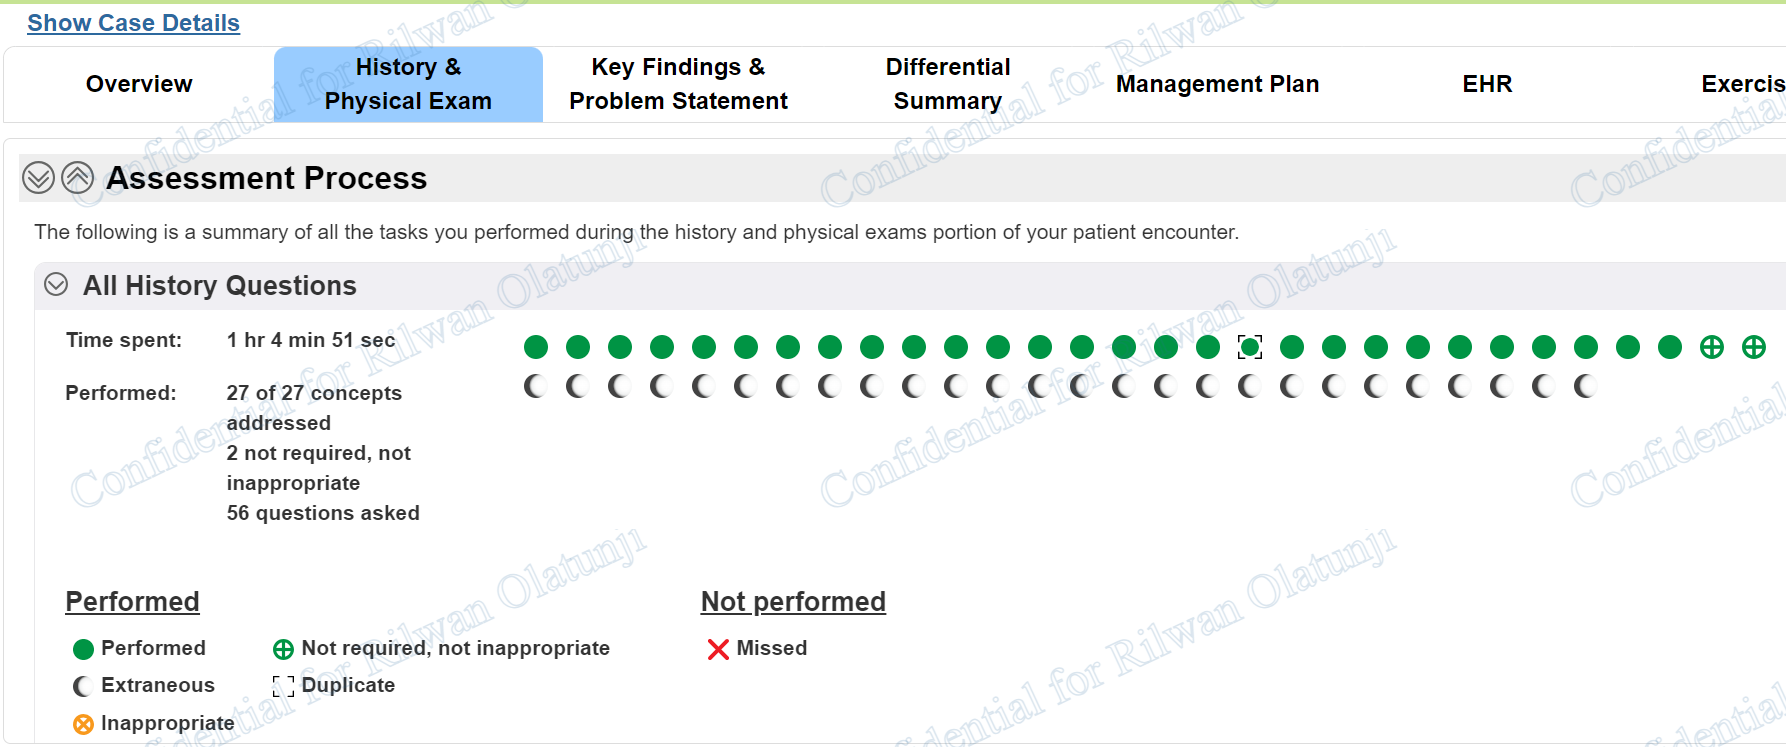Open the EHR tab

click(x=1487, y=84)
